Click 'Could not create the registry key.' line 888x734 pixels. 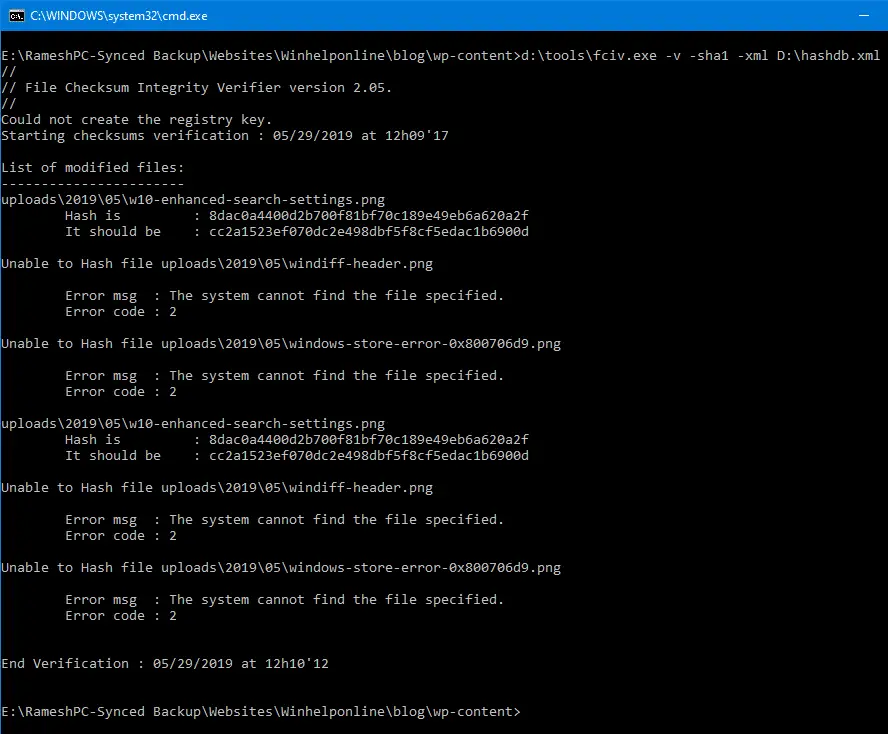(136, 120)
